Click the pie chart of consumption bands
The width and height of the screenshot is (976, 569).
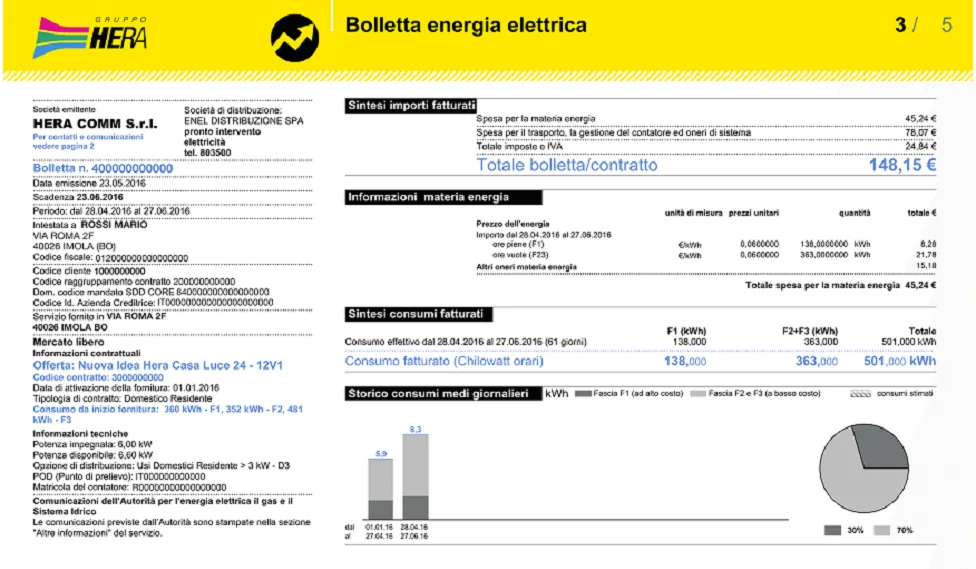point(863,468)
